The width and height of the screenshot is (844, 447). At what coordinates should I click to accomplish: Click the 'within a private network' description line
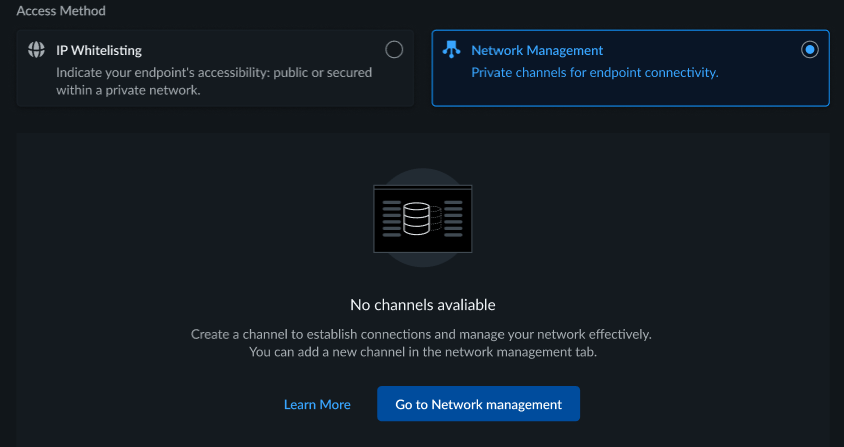click(x=128, y=90)
